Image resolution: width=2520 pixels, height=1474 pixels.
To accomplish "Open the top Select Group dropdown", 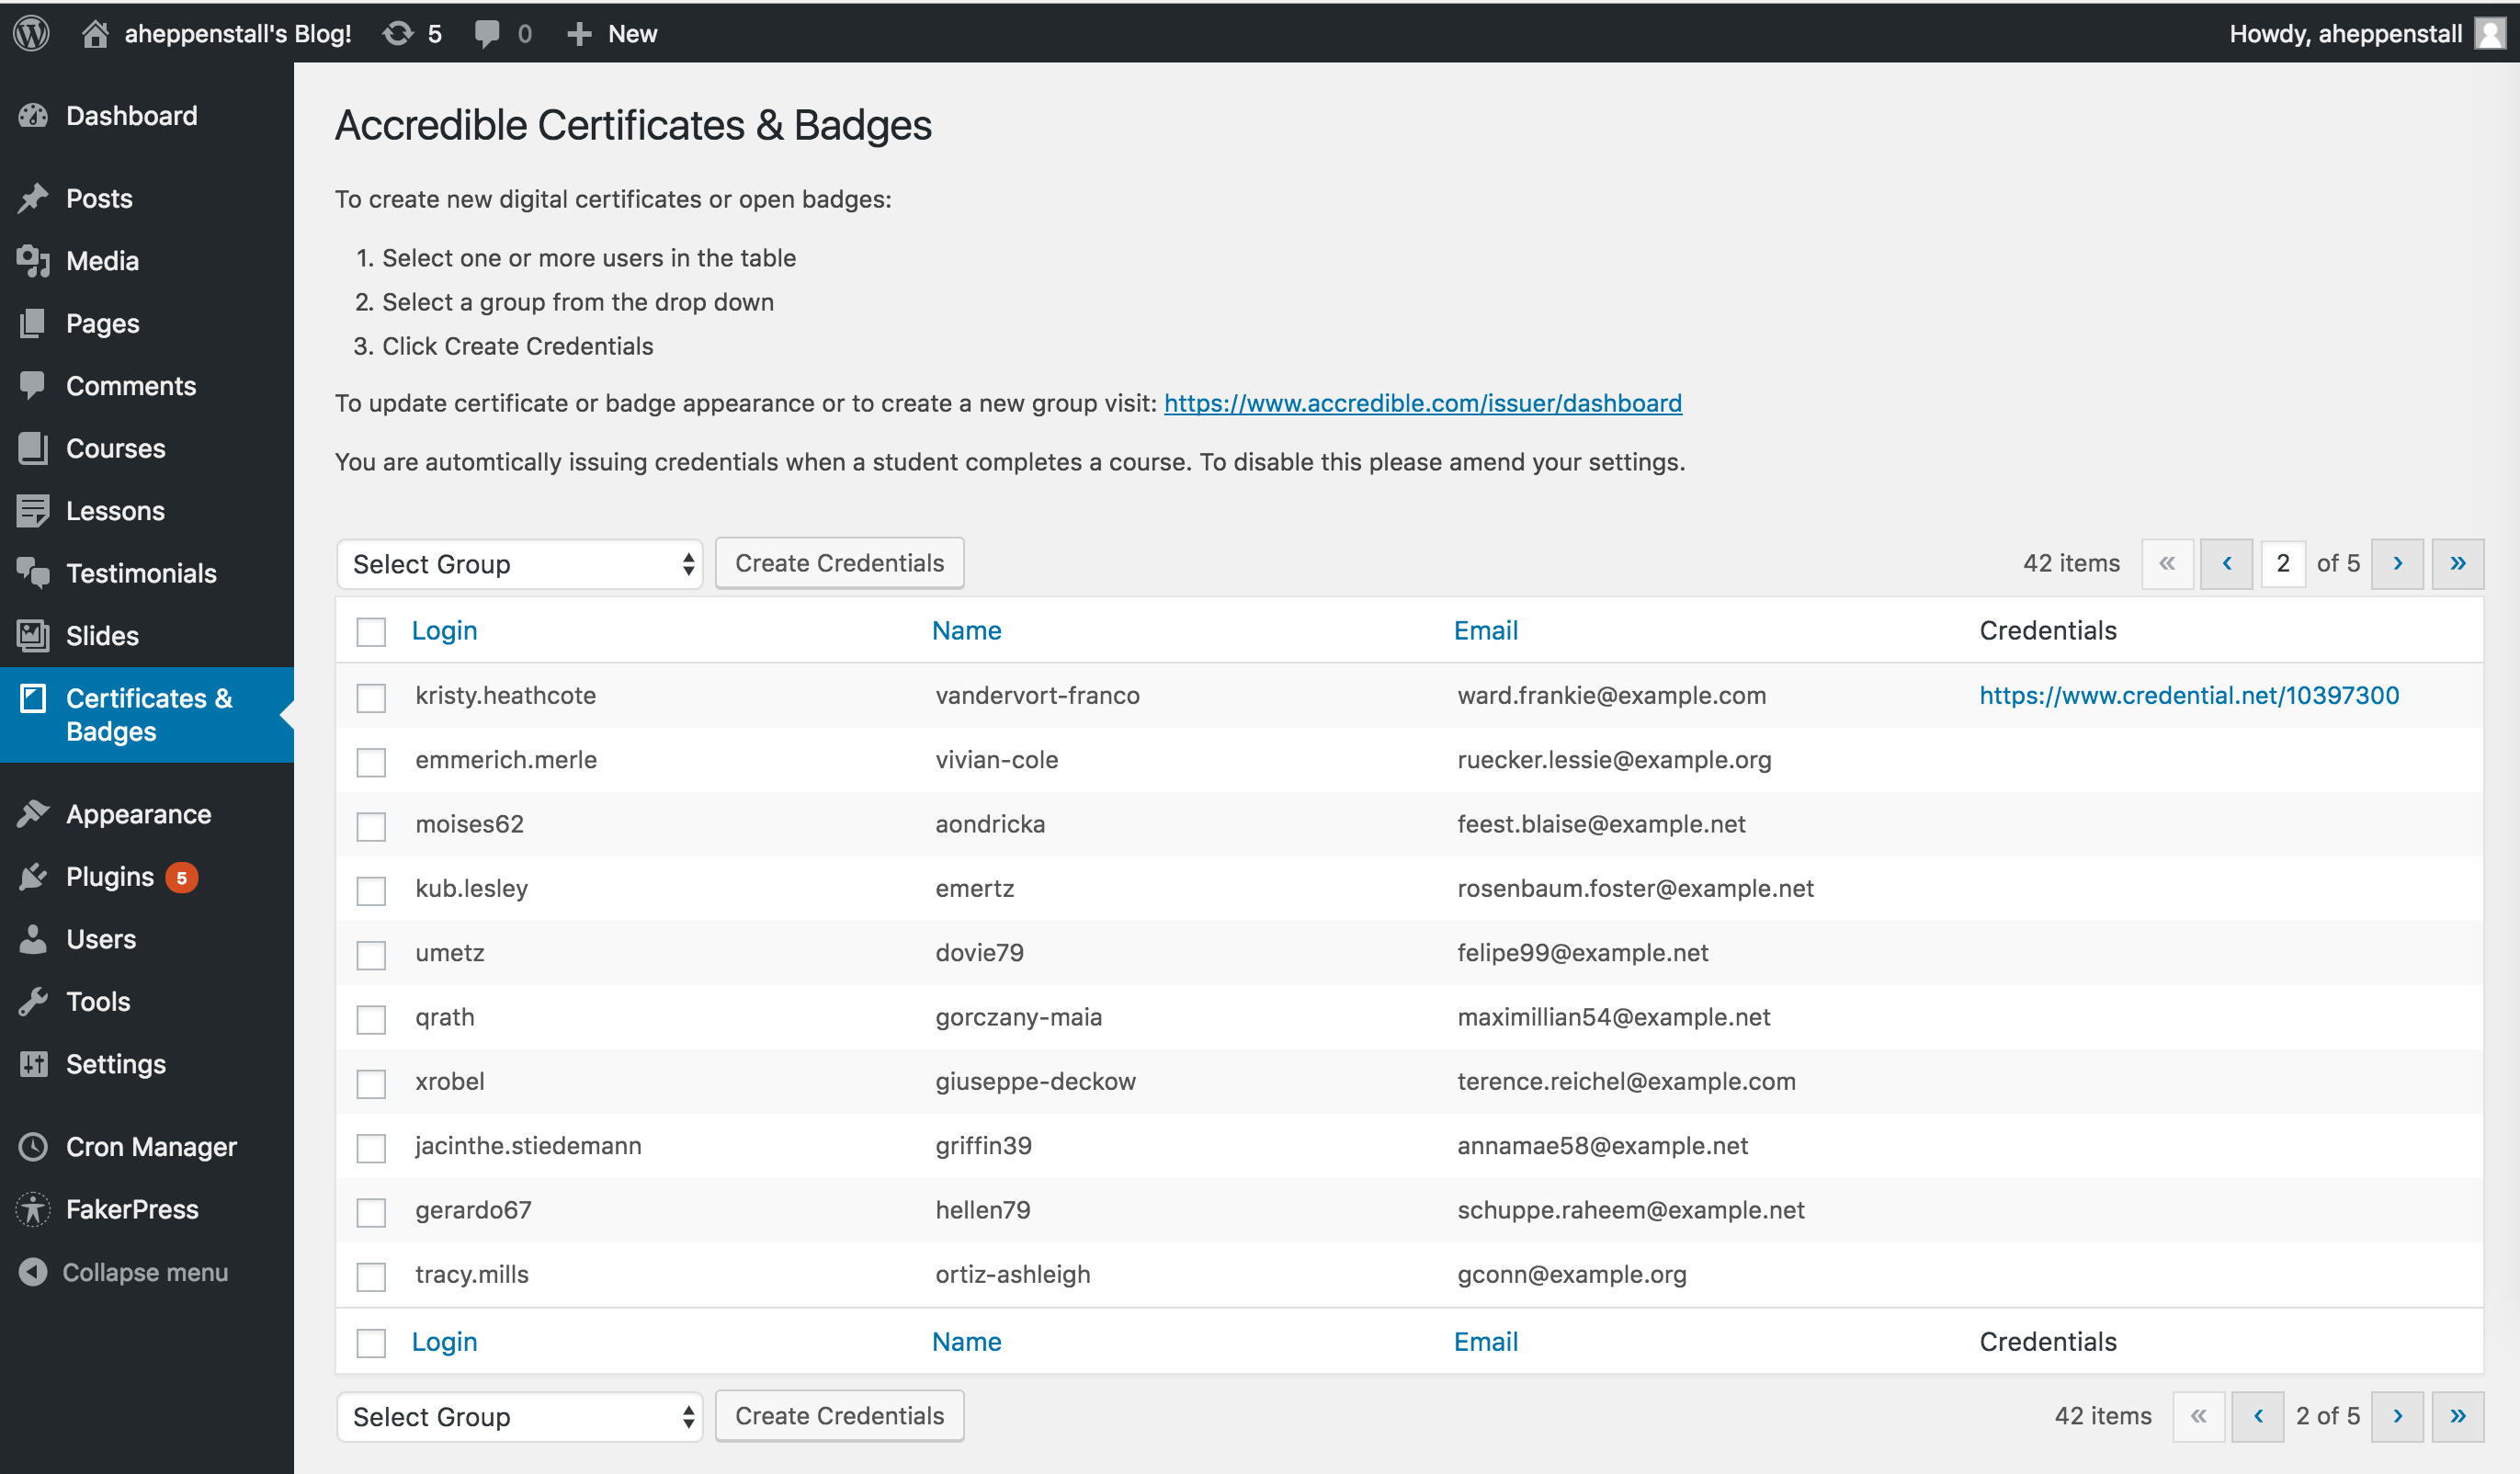I will (519, 563).
